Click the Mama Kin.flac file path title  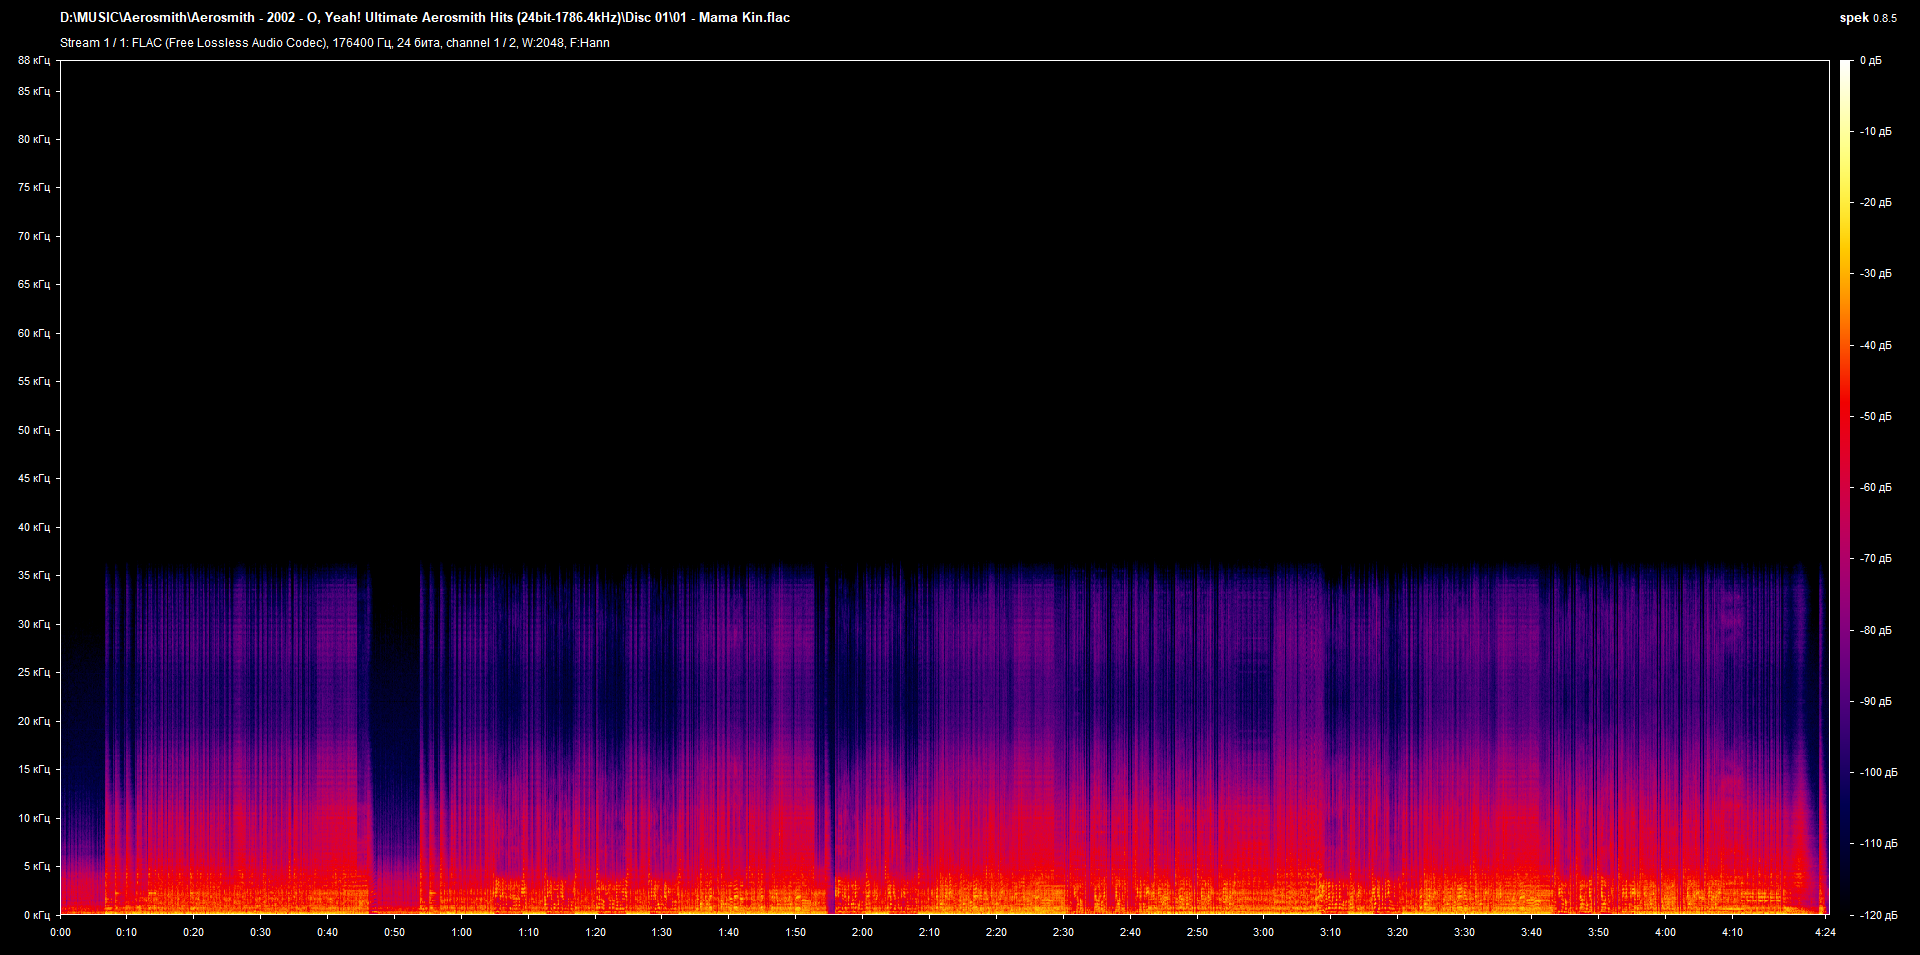(425, 17)
